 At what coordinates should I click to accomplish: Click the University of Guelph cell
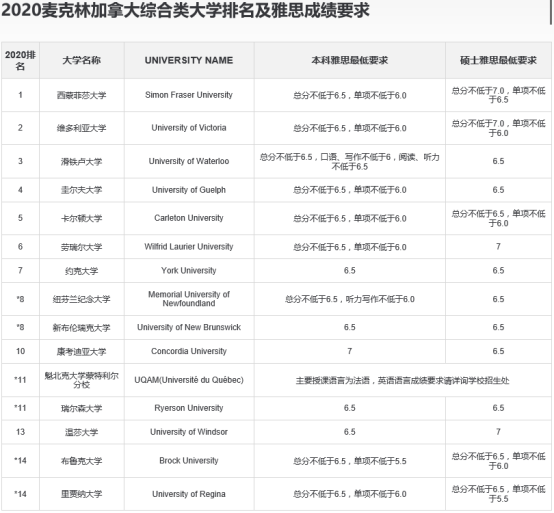coord(189,190)
